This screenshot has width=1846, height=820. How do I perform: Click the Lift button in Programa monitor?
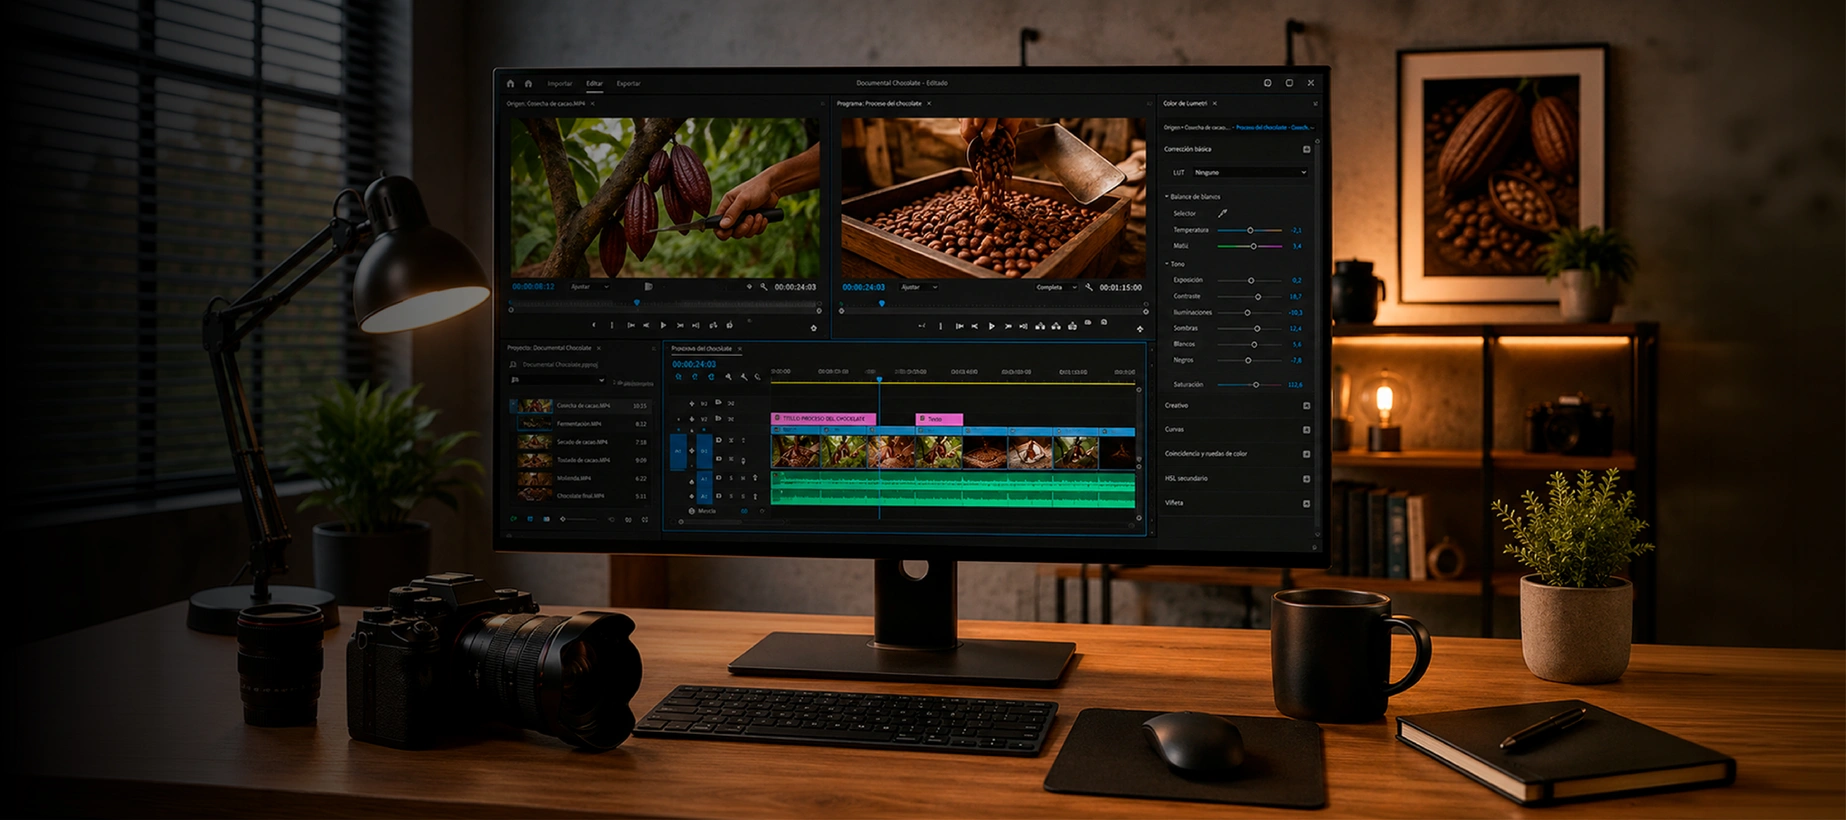pyautogui.click(x=1040, y=326)
